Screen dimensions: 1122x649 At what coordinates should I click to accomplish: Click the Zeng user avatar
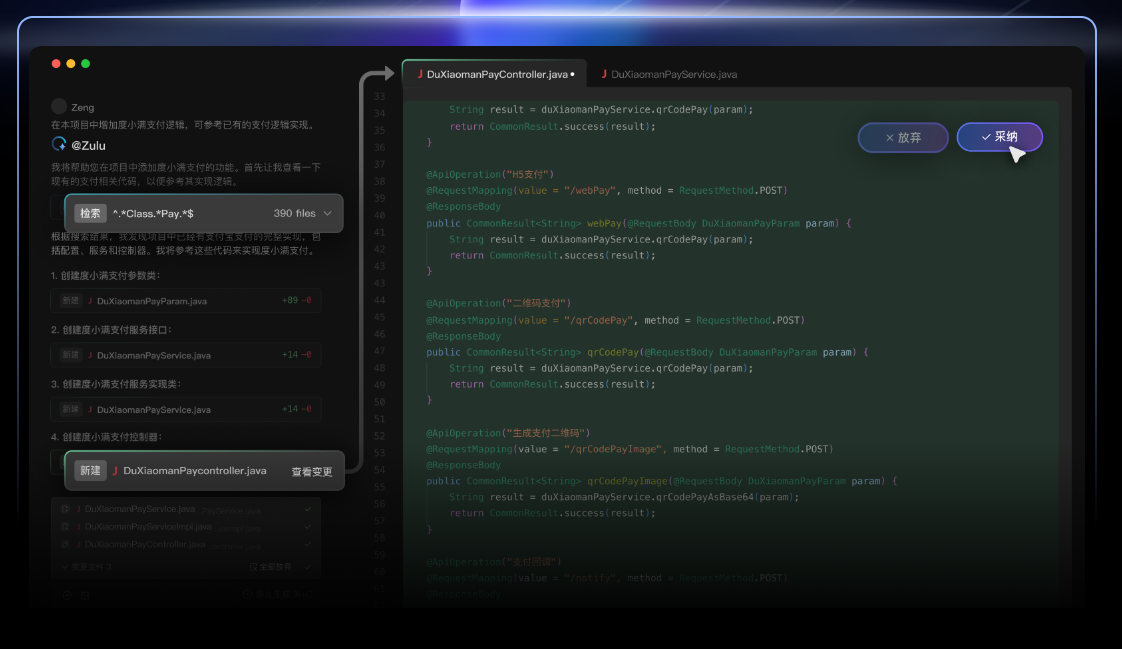(59, 106)
